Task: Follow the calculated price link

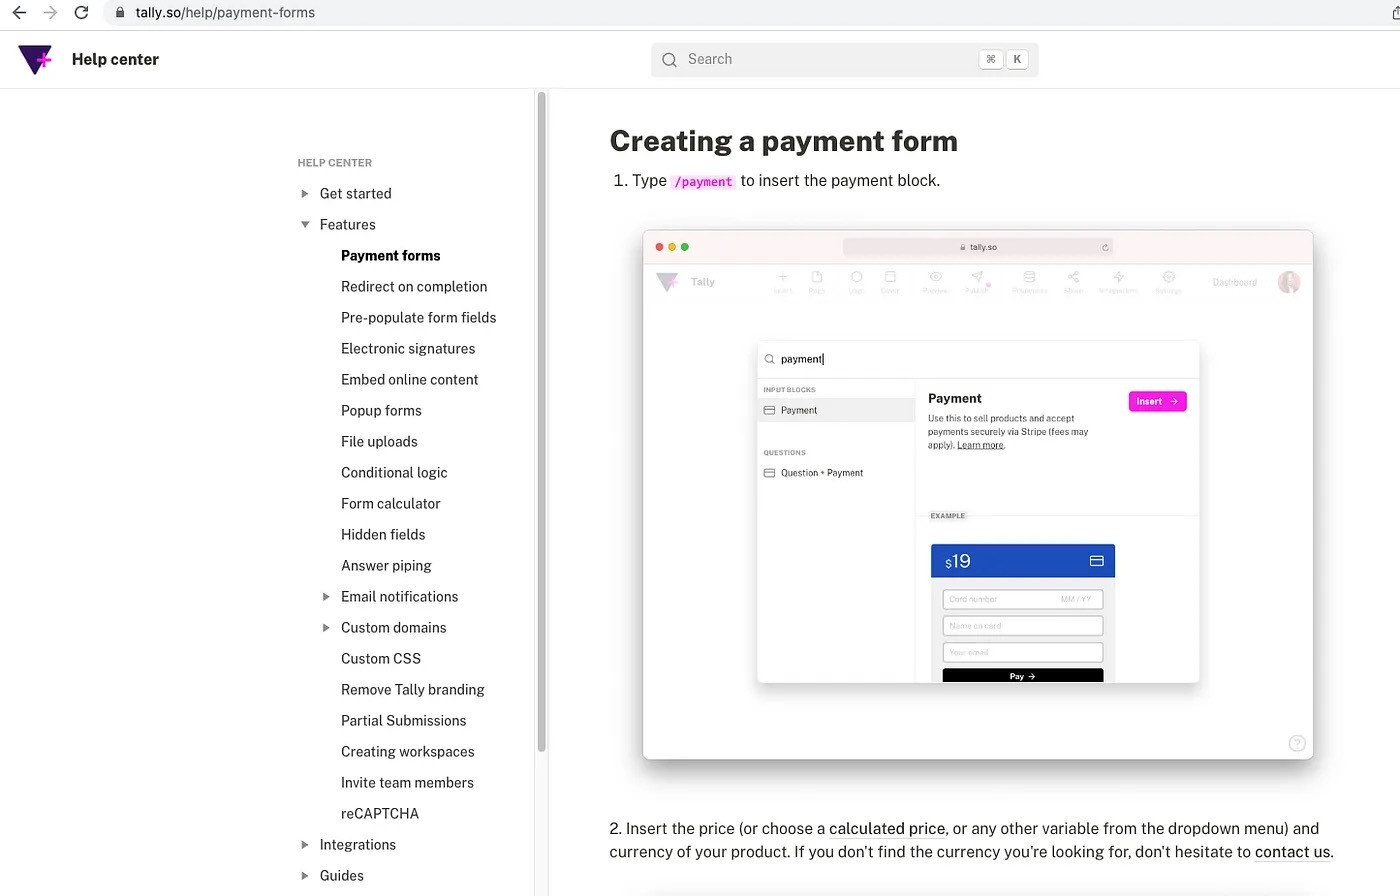Action: click(x=887, y=829)
